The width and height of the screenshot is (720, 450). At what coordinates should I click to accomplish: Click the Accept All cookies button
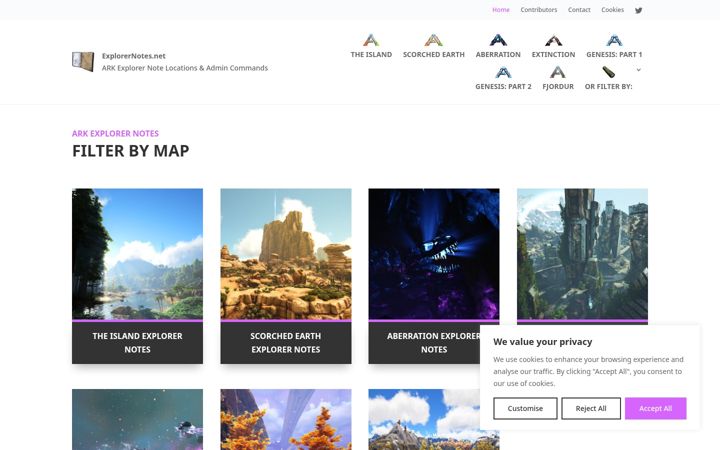[x=655, y=408]
